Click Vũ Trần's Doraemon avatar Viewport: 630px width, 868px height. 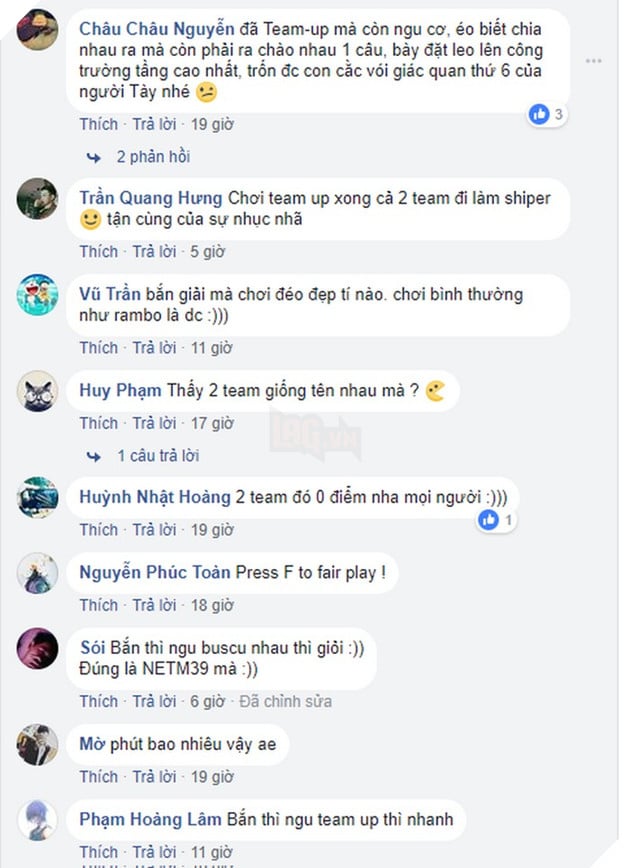coord(37,294)
